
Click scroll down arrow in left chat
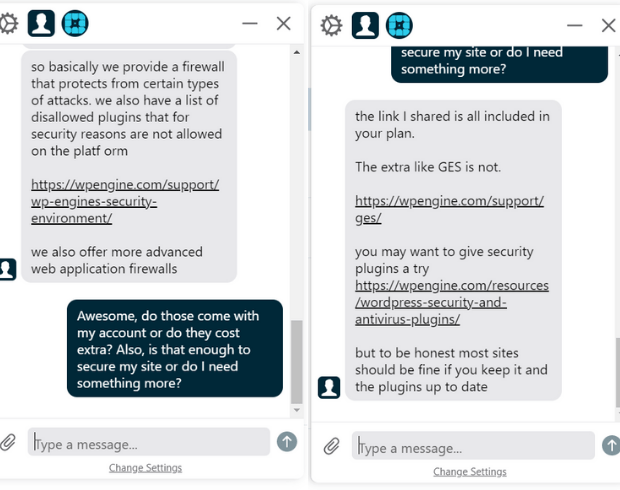pyautogui.click(x=297, y=410)
